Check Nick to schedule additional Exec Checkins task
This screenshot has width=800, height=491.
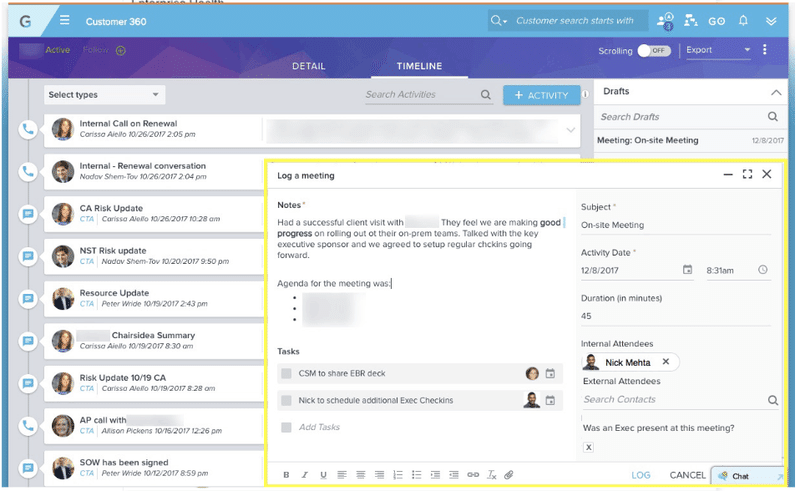(286, 400)
